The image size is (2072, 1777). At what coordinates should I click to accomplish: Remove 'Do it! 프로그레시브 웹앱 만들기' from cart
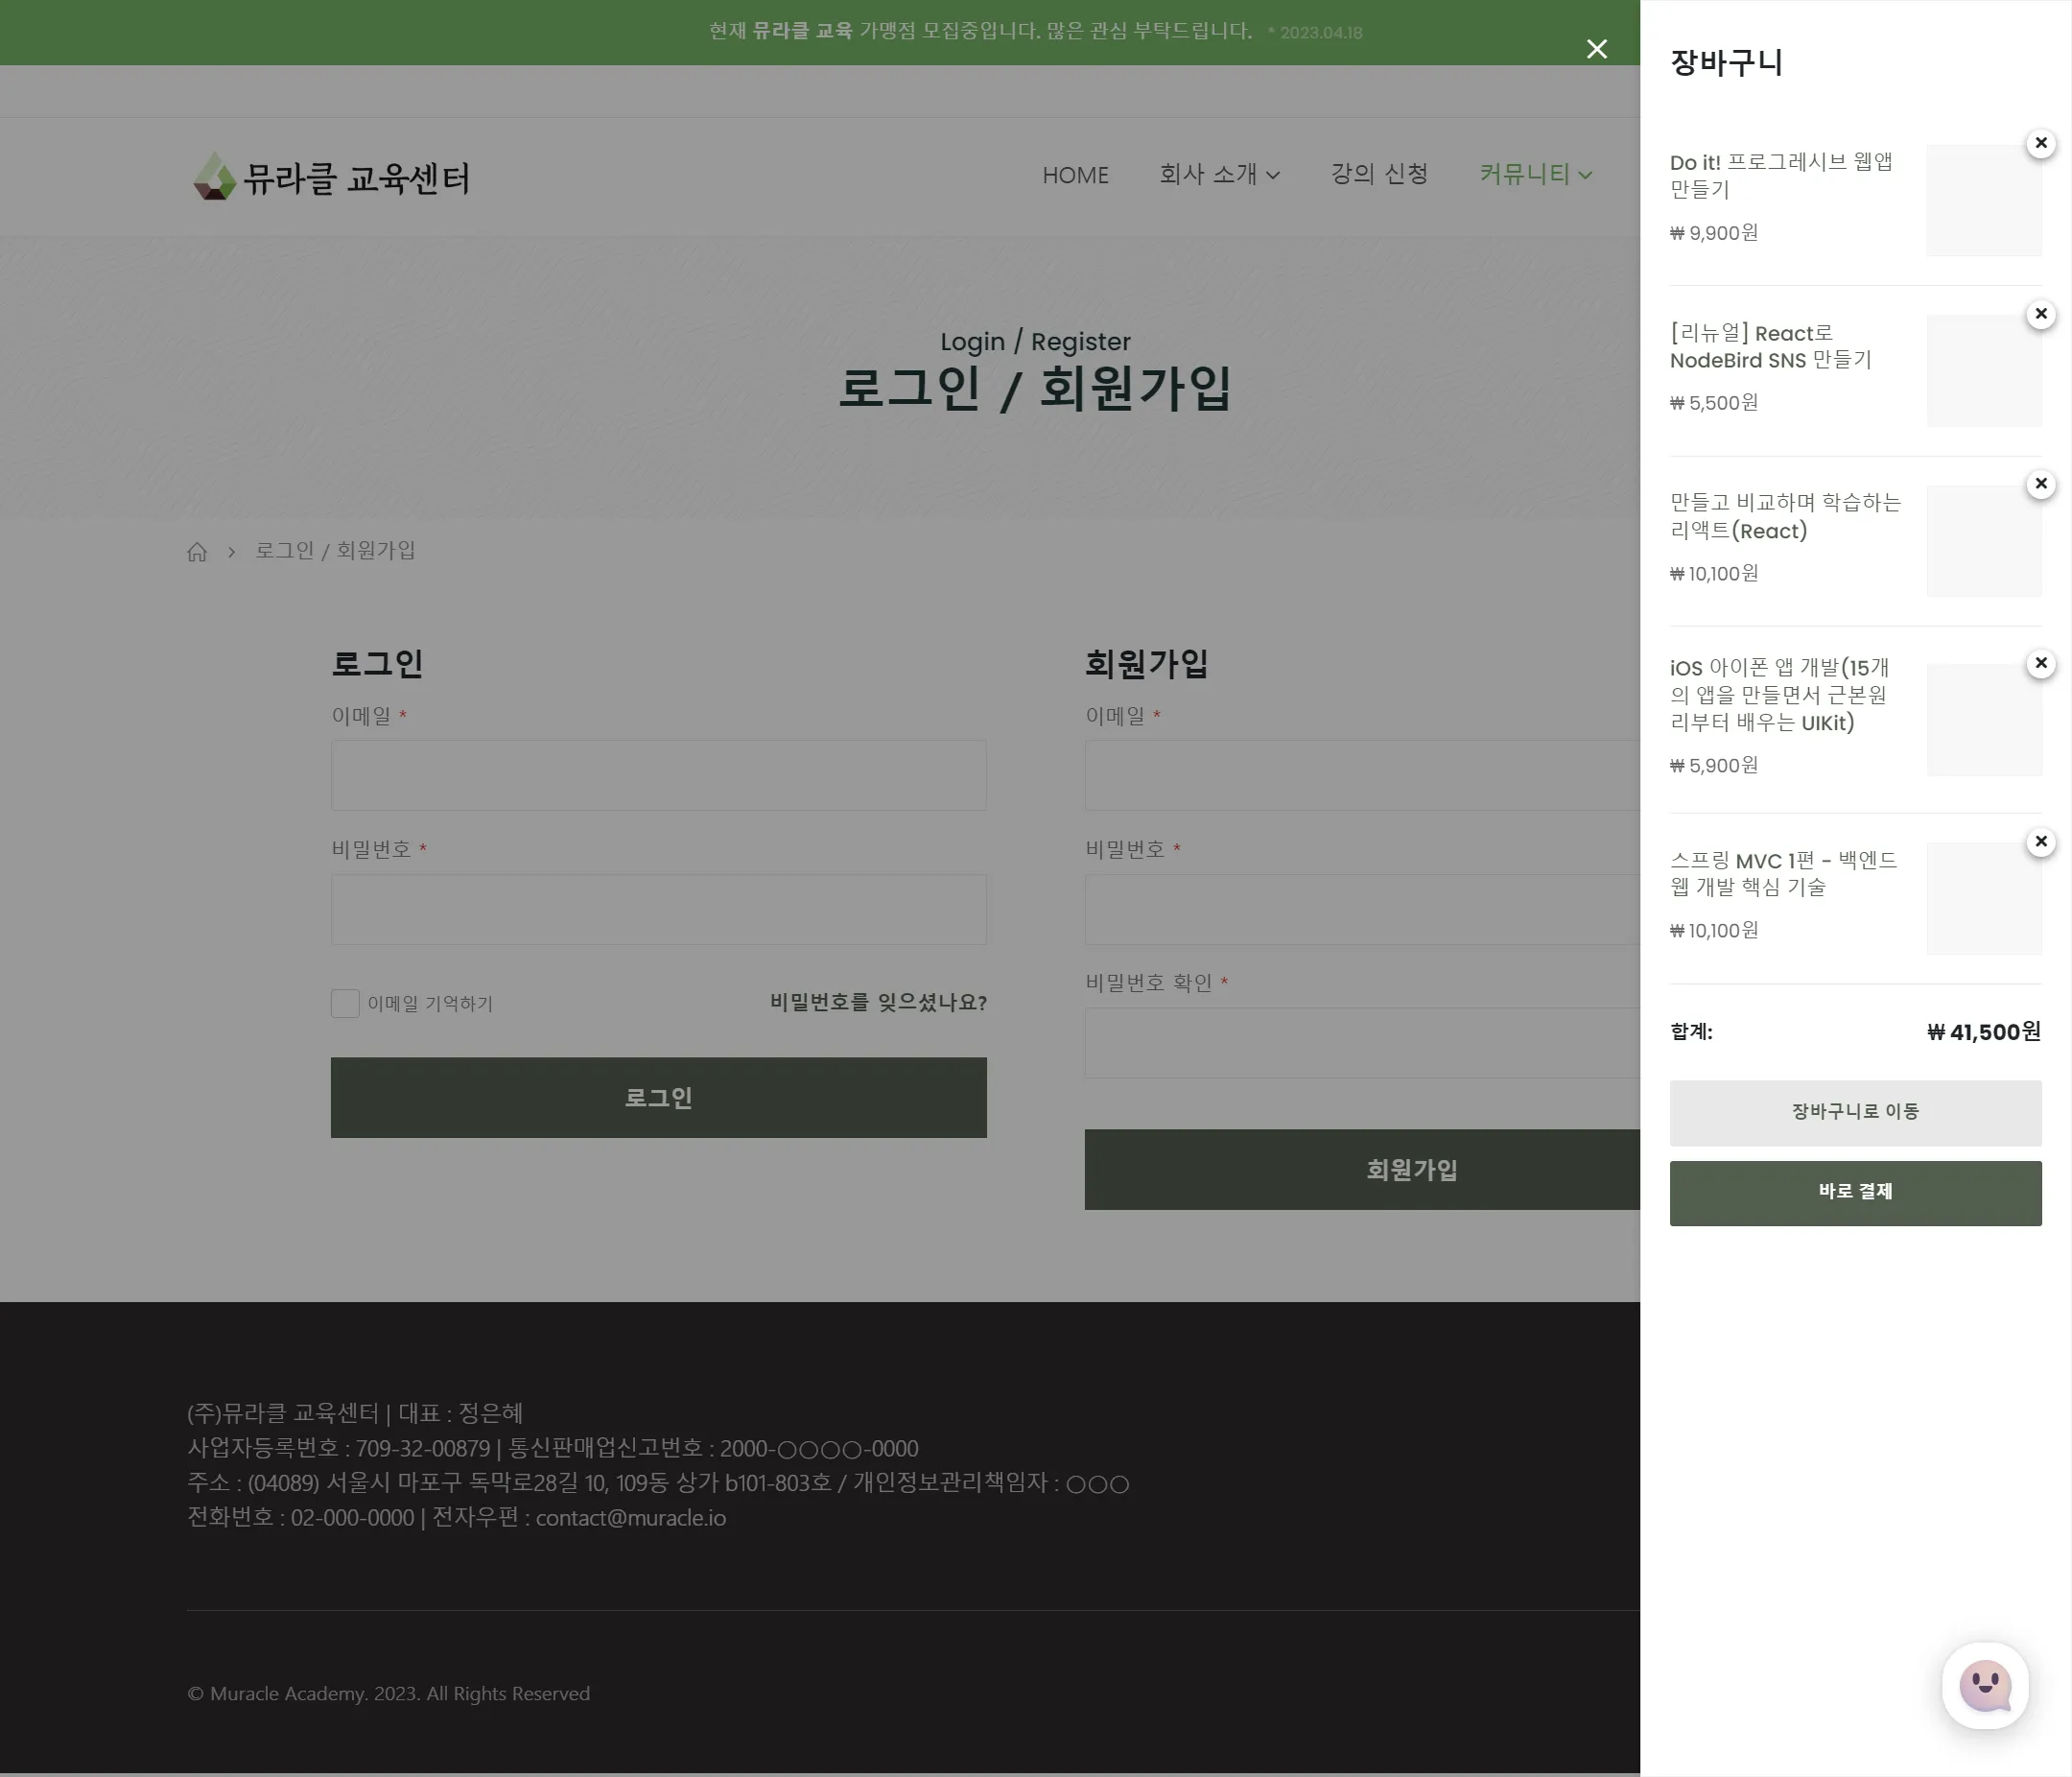pyautogui.click(x=2041, y=143)
